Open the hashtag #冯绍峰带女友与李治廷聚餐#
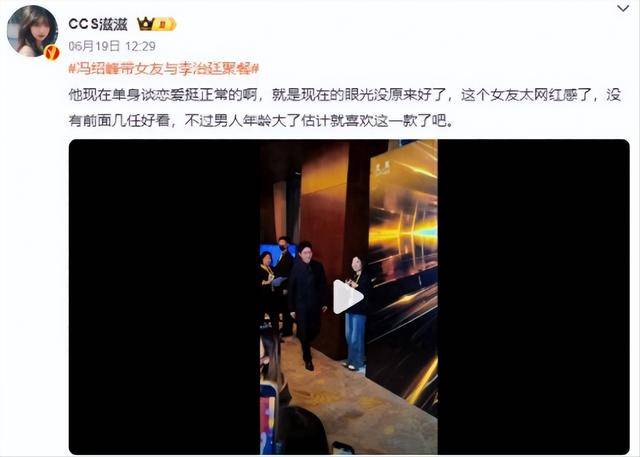Image resolution: width=640 pixels, height=457 pixels. (x=164, y=69)
